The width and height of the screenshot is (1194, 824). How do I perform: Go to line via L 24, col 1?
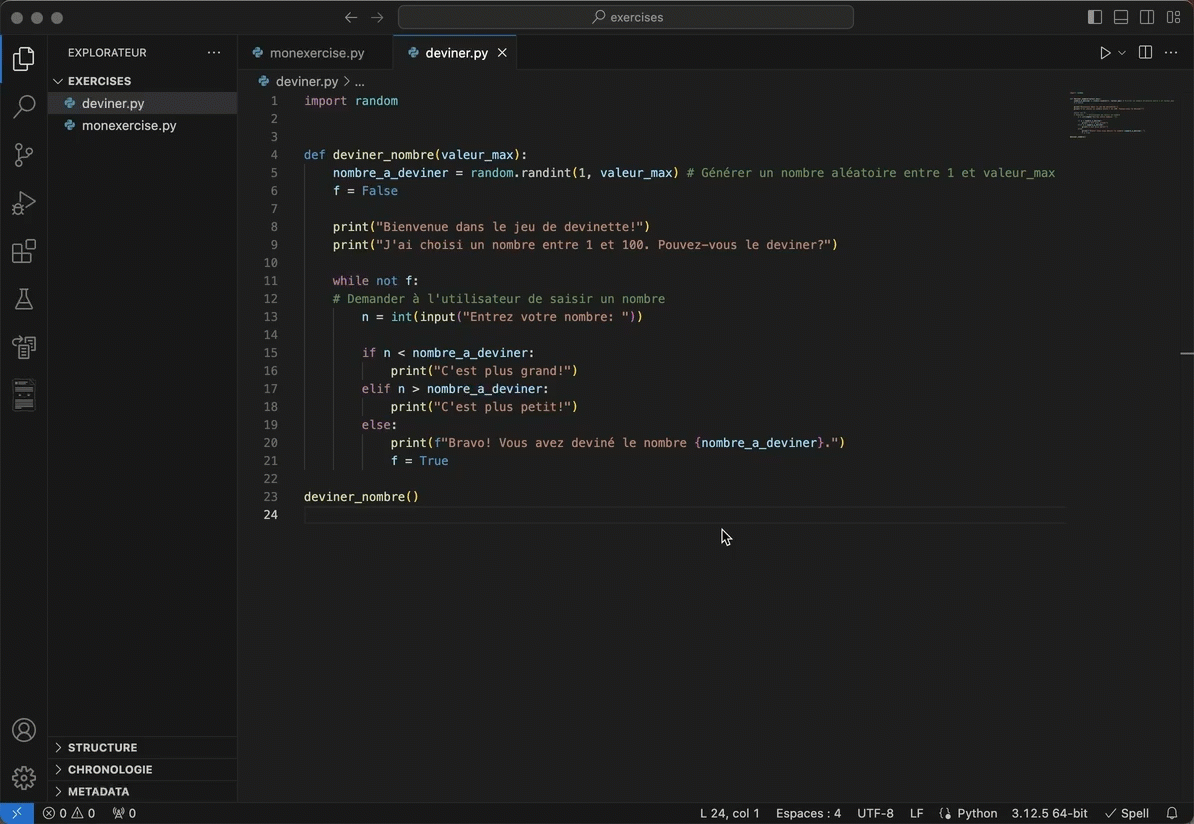(x=729, y=813)
